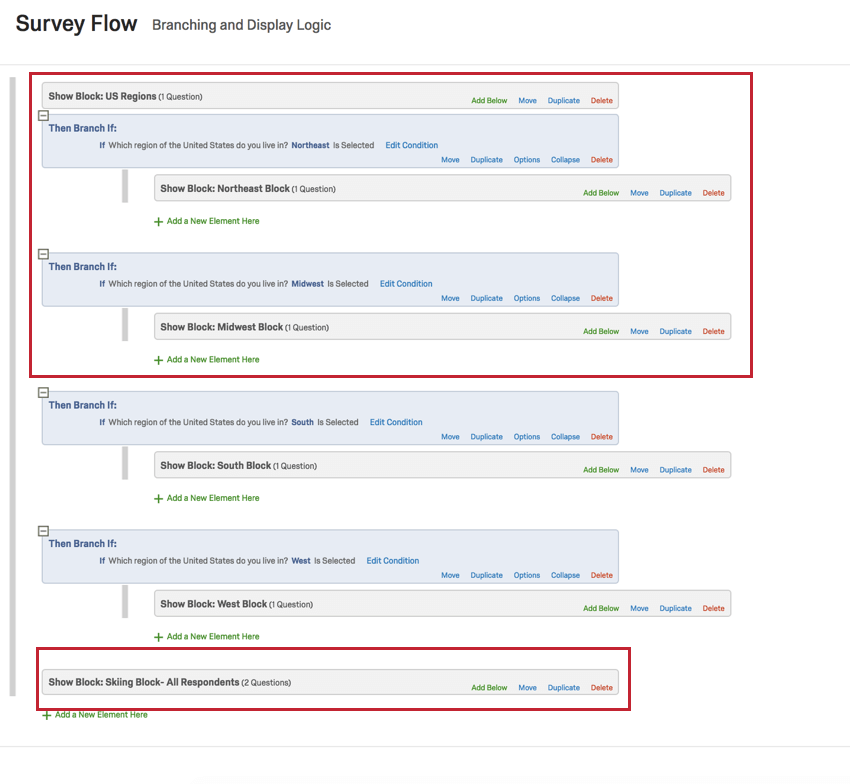Select the Show Block: Midwest Block title
Screen dimensions: 850x784
click(222, 327)
